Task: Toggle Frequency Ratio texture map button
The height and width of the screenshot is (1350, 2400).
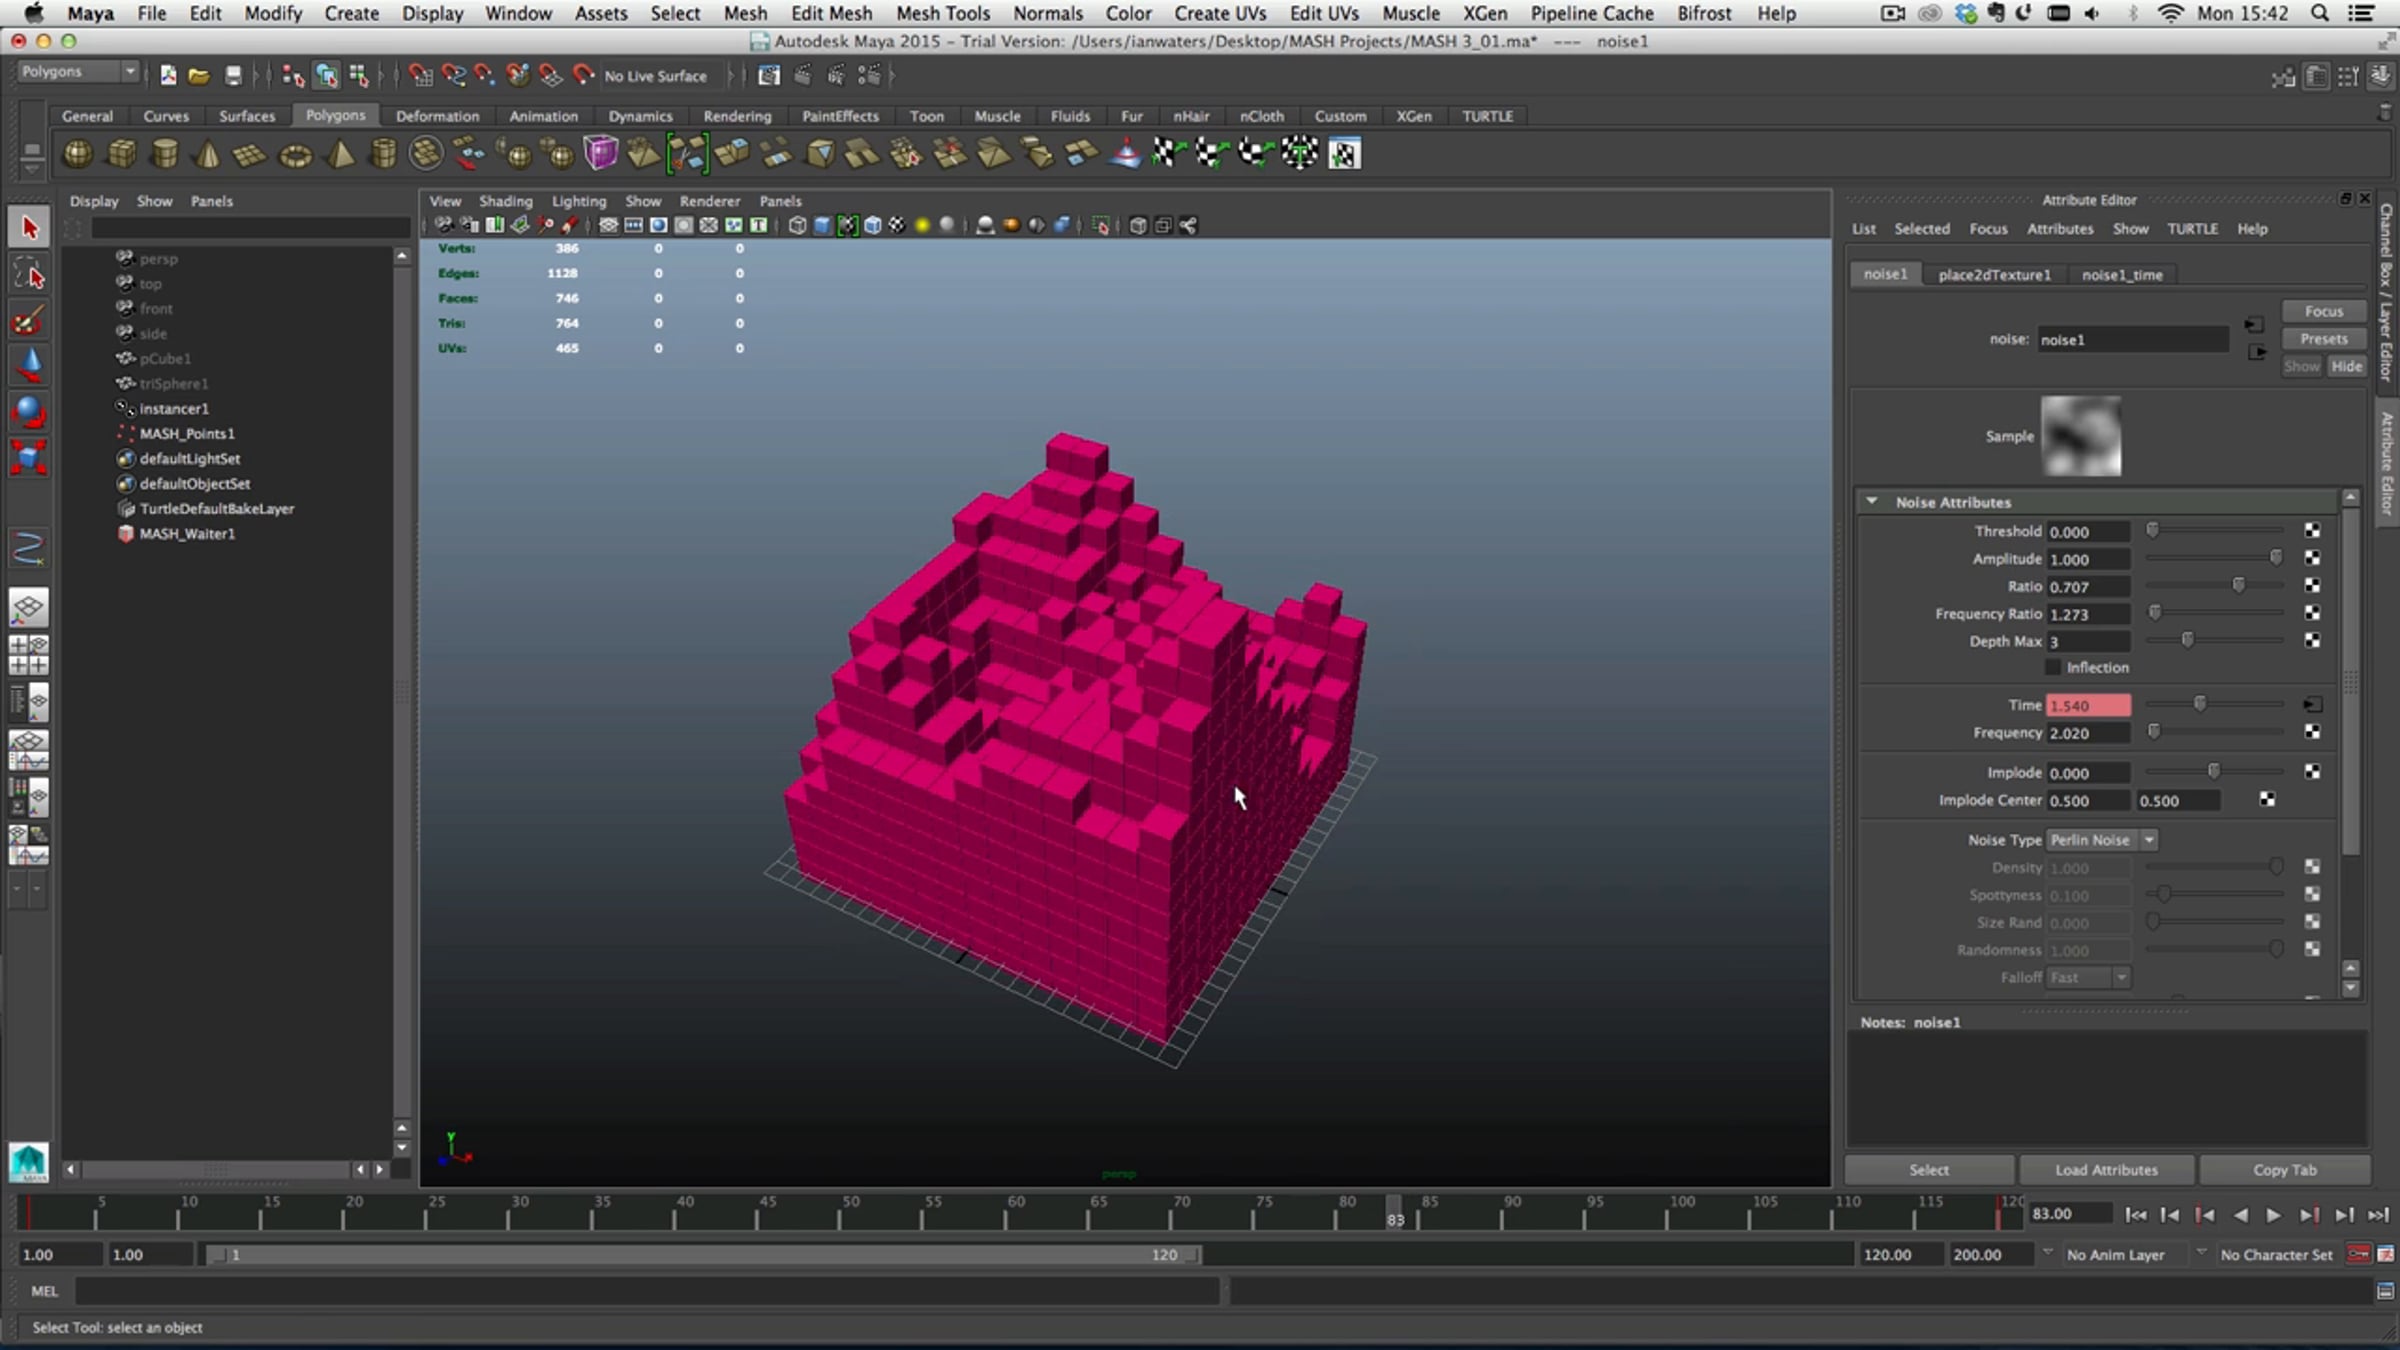Action: tap(2312, 613)
